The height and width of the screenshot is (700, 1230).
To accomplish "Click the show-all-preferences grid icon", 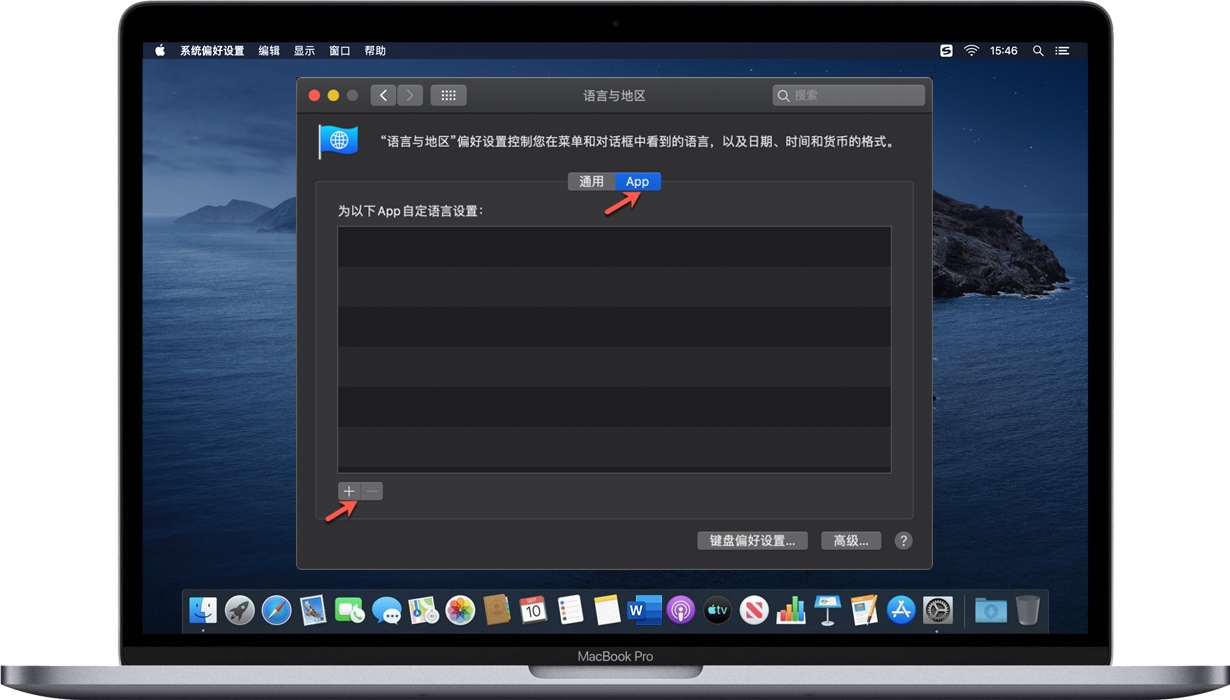I will pyautogui.click(x=448, y=94).
